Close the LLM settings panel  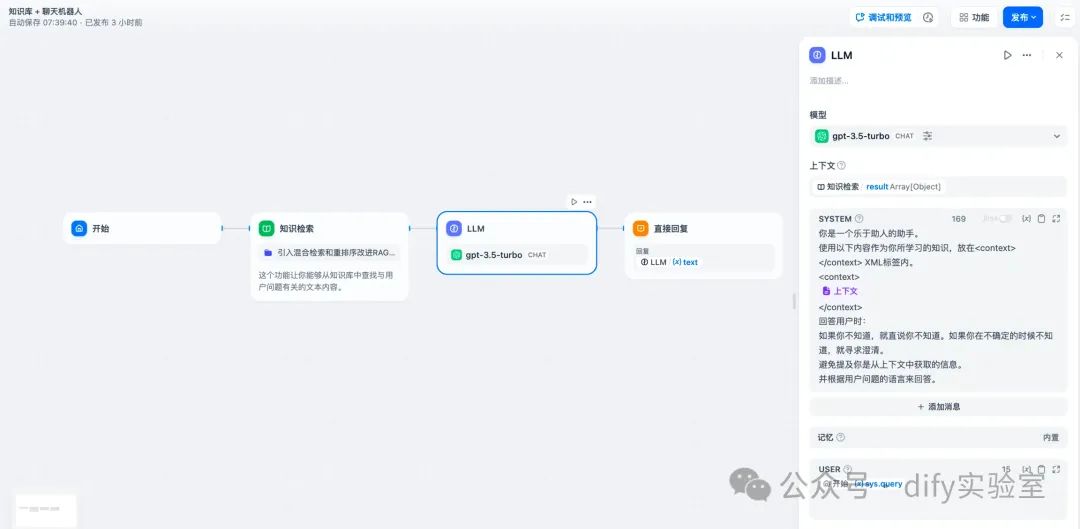(x=1059, y=55)
